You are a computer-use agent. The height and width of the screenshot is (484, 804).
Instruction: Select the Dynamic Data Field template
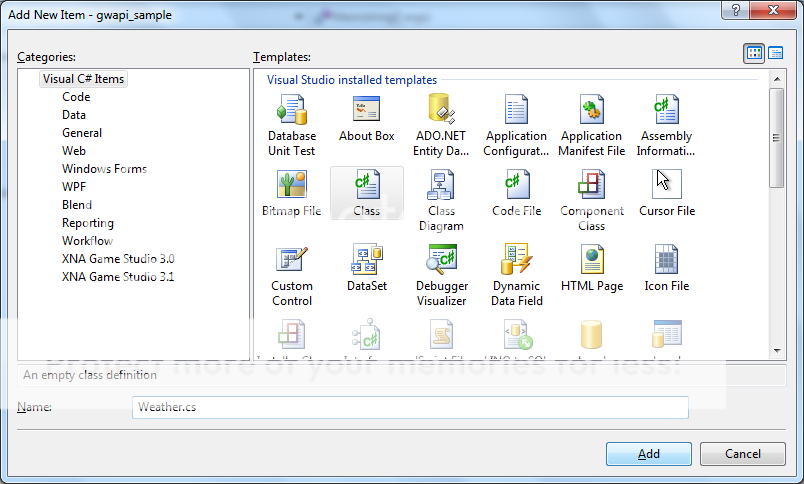pos(516,275)
